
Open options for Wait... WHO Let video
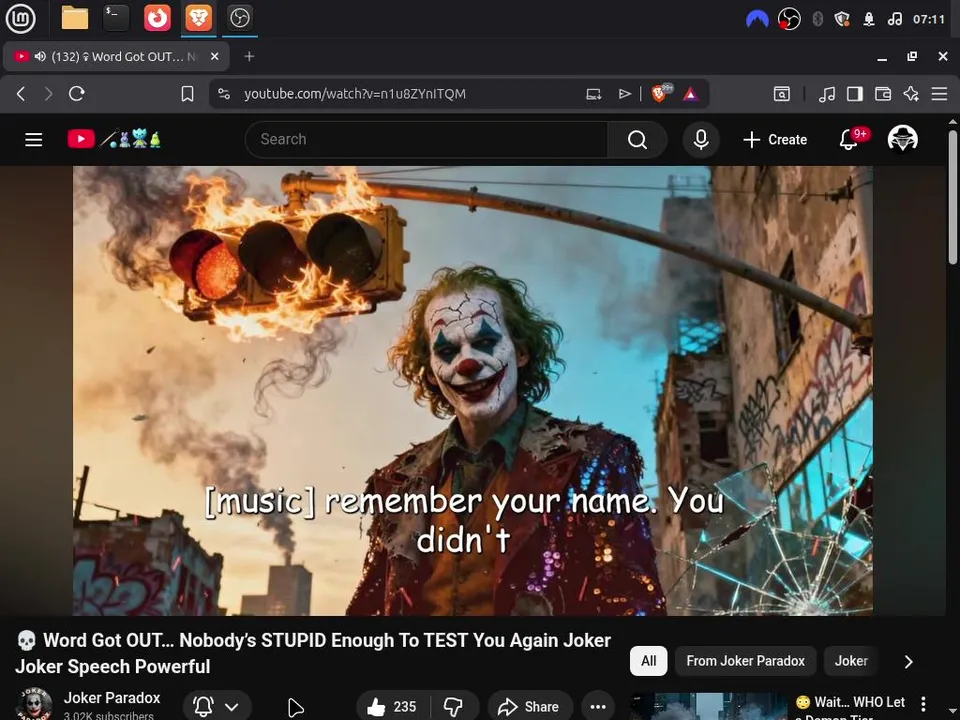[923, 703]
